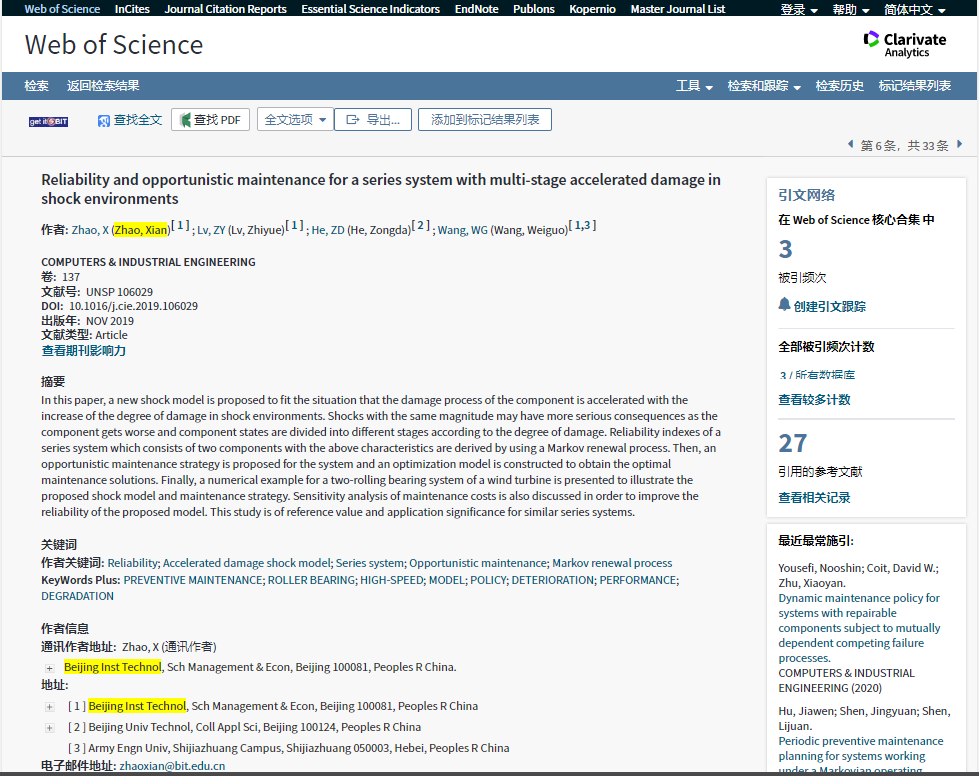Viewport: 979px width, 776px height.
Task: Open the 登录 login dropdown
Action: coord(799,9)
